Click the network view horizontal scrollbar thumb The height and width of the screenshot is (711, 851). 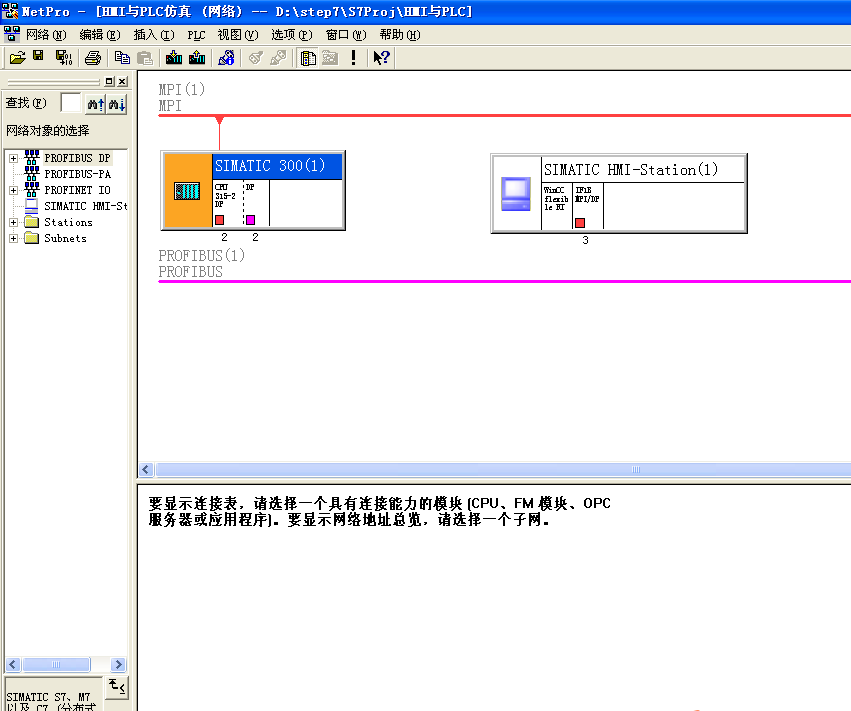(x=503, y=469)
